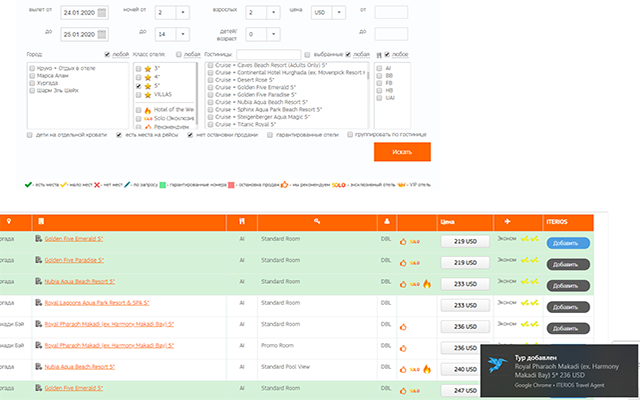This screenshot has height=400, width=640.
Task: Toggle есть места на рейсы checkbox
Action: [x=119, y=135]
